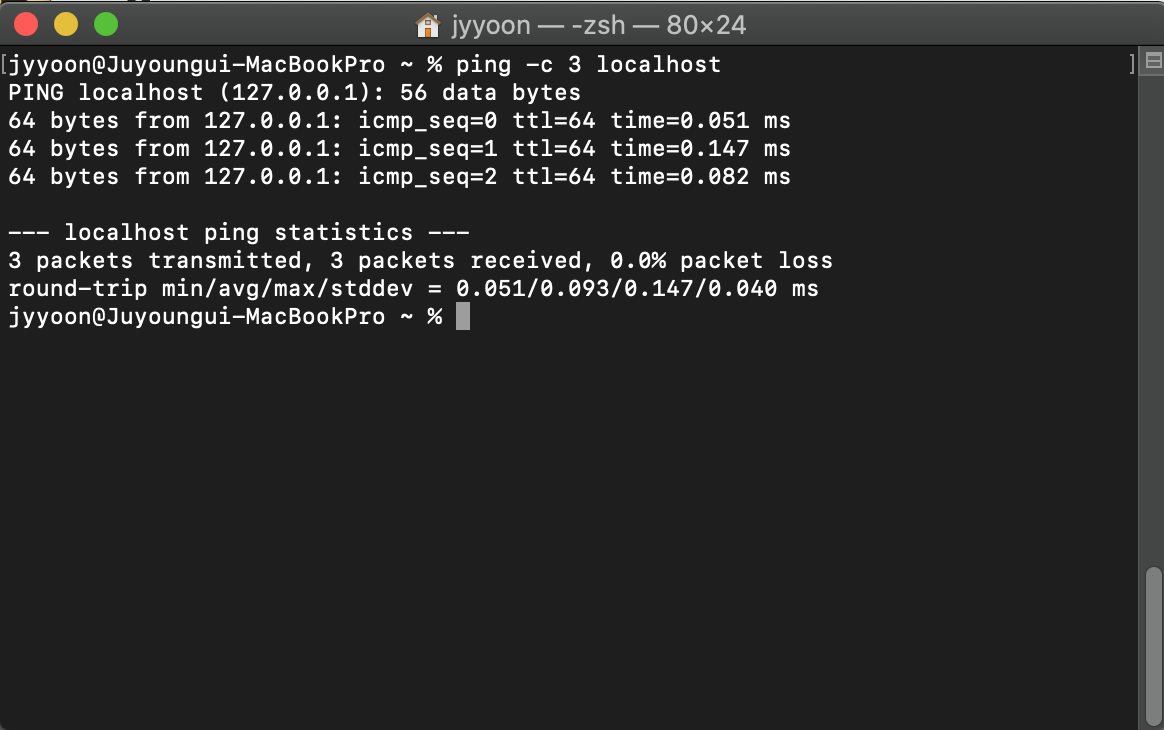Click the home folder icon in title bar
The height and width of the screenshot is (730, 1164).
[427, 25]
